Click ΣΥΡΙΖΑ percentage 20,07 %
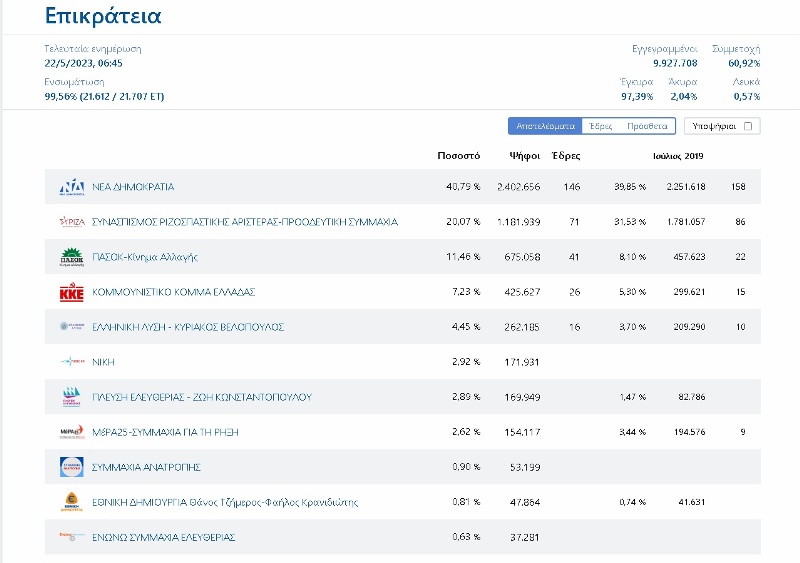This screenshot has height=563, width=800. tap(463, 222)
